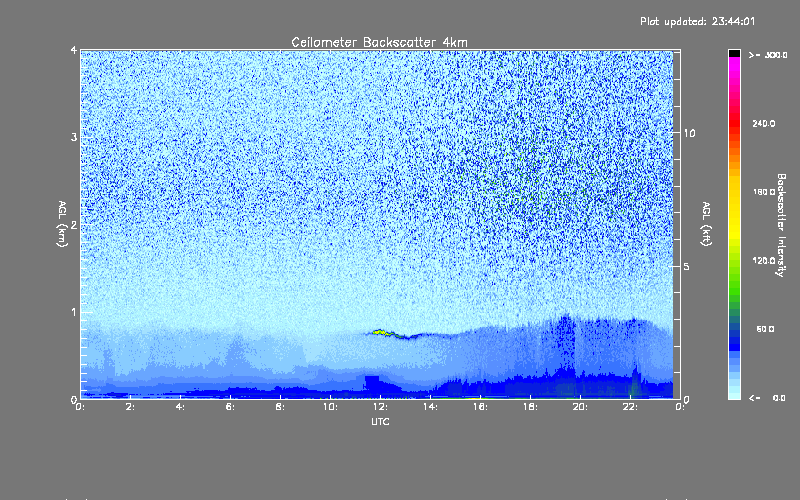Click the black top cap of the colorbar
The image size is (800, 500).
pos(734,53)
